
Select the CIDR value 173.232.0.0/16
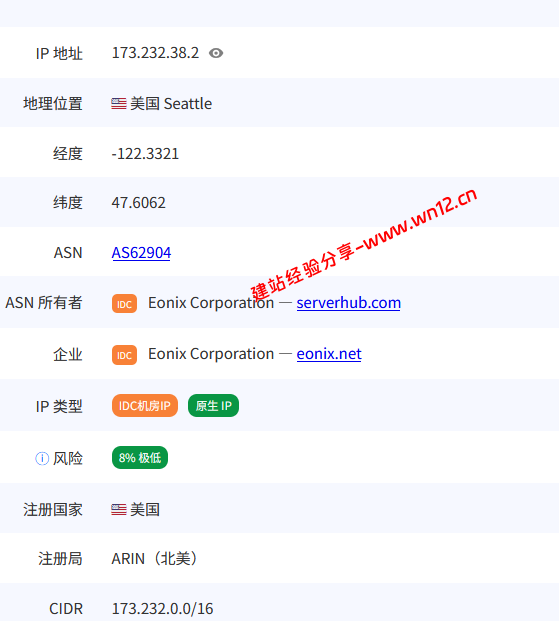pos(162,609)
